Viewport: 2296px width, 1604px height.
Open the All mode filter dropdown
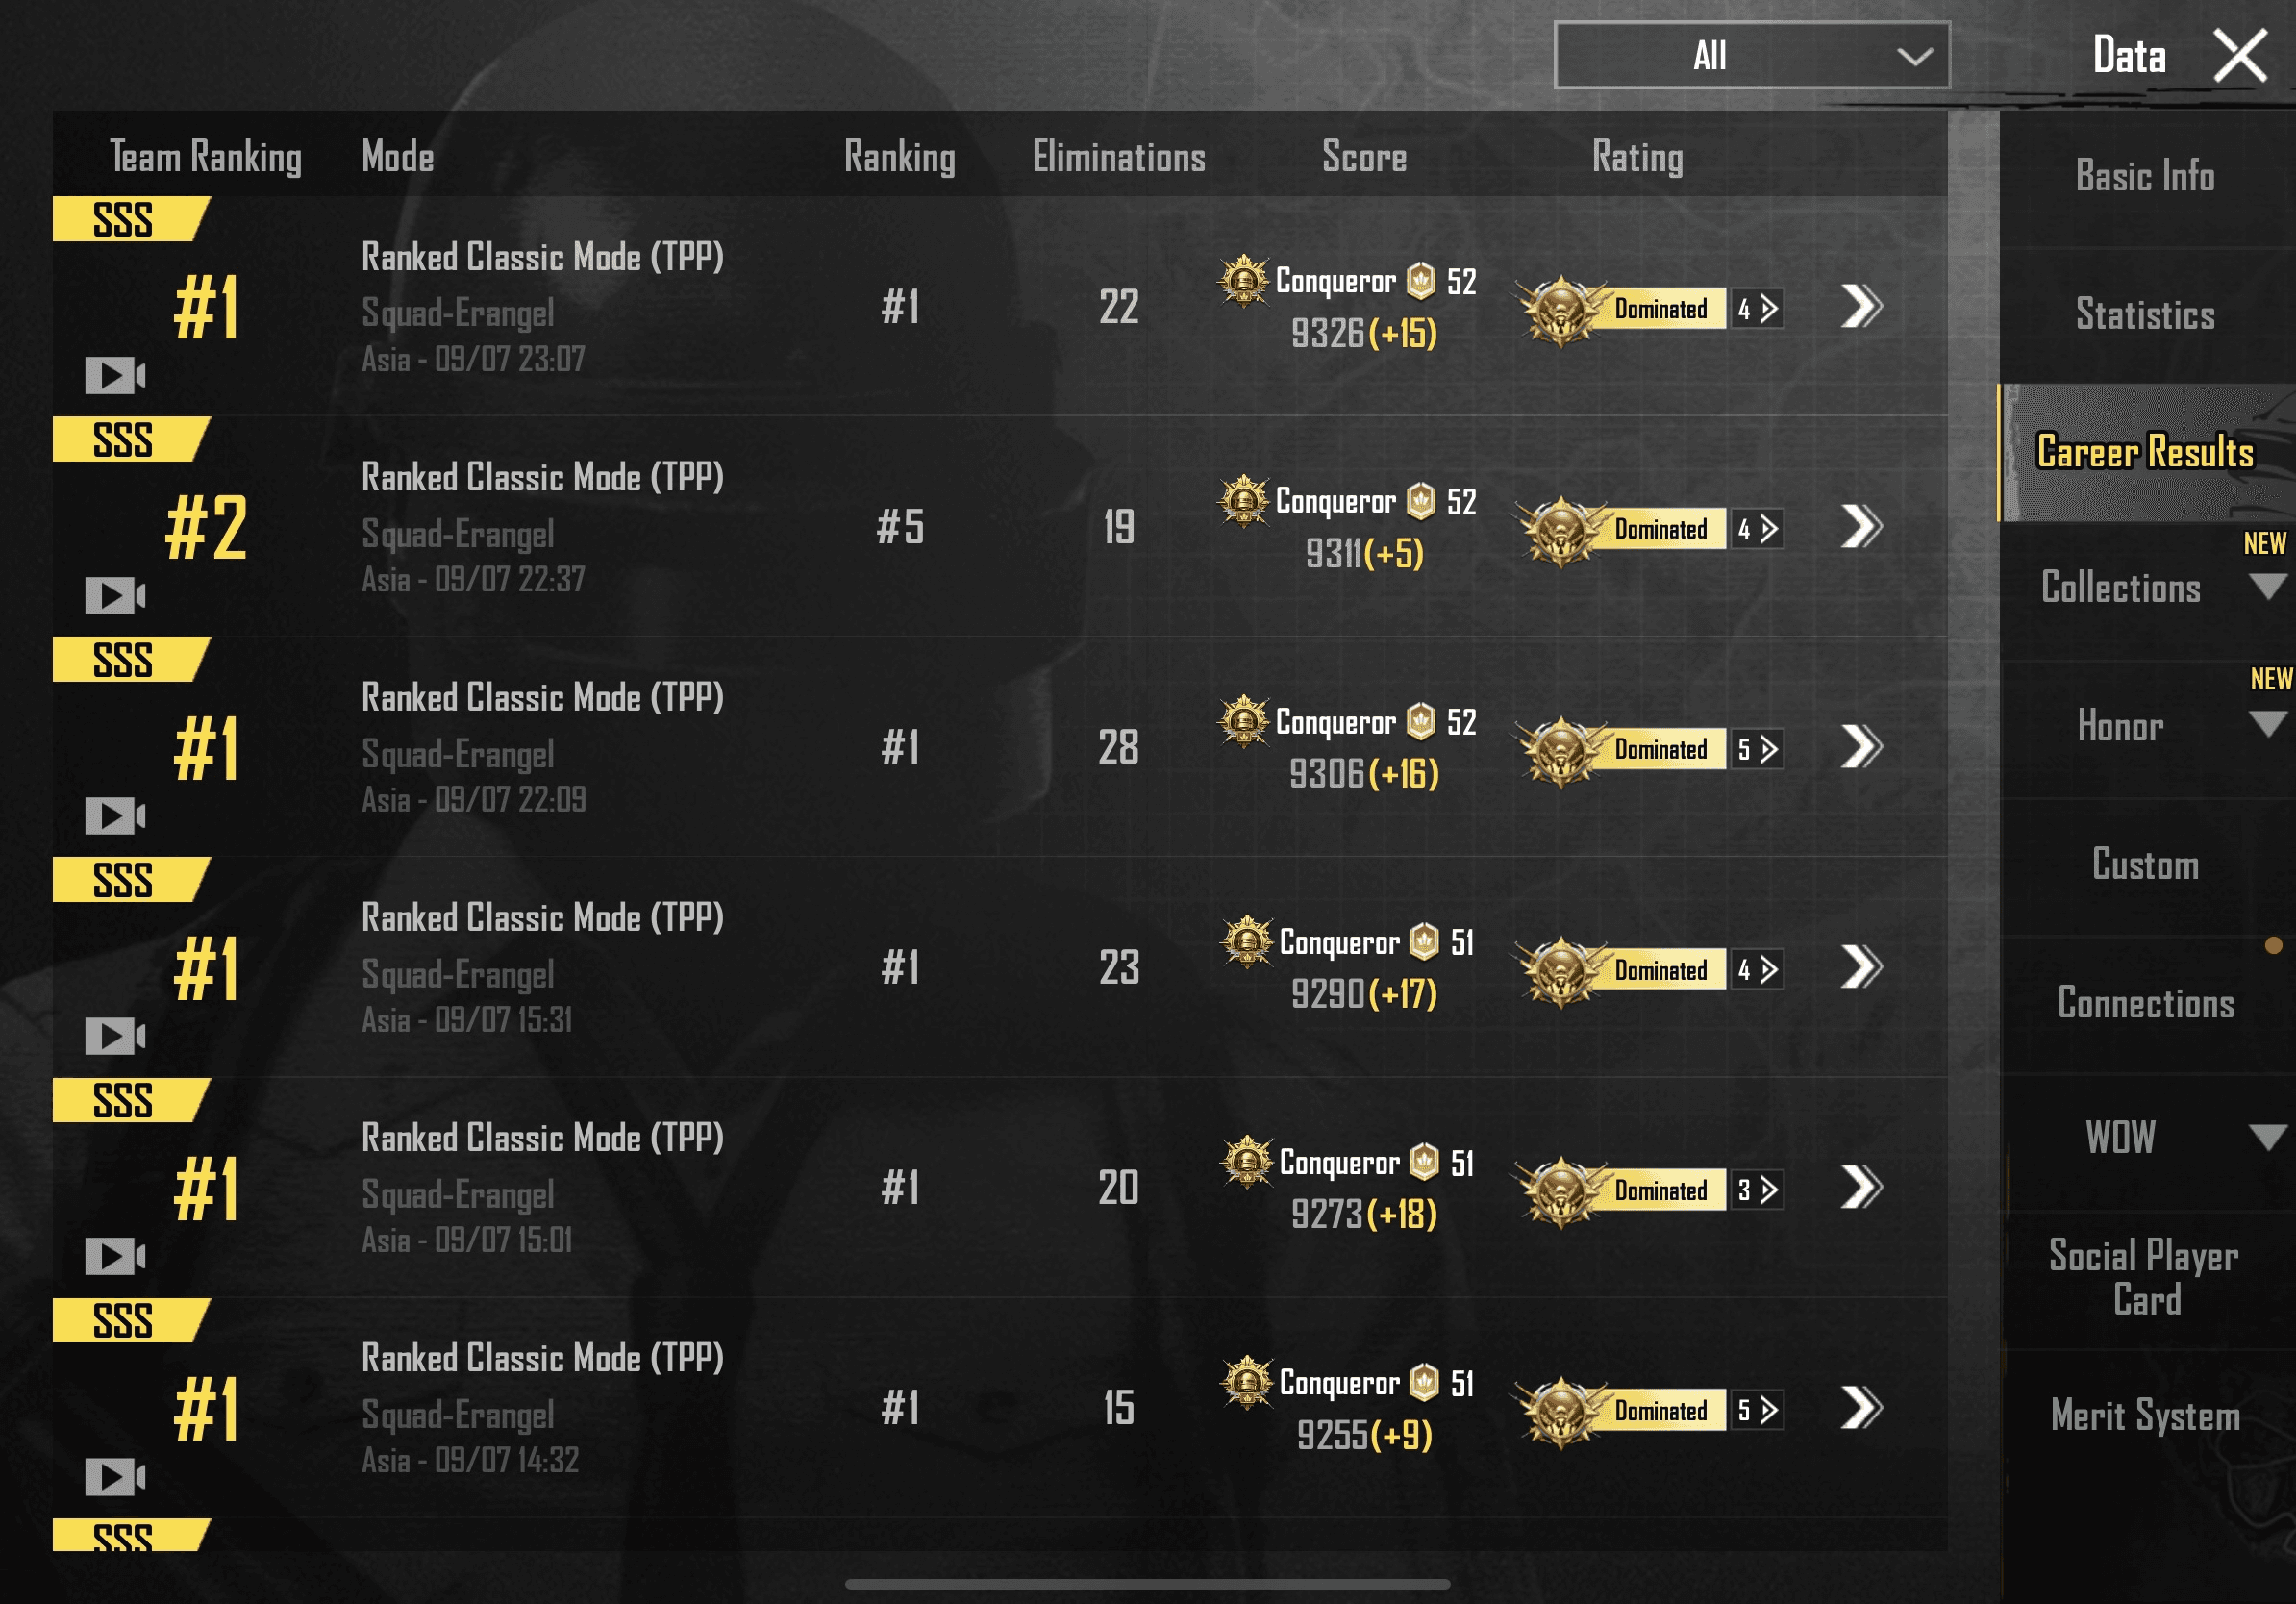tap(1751, 56)
